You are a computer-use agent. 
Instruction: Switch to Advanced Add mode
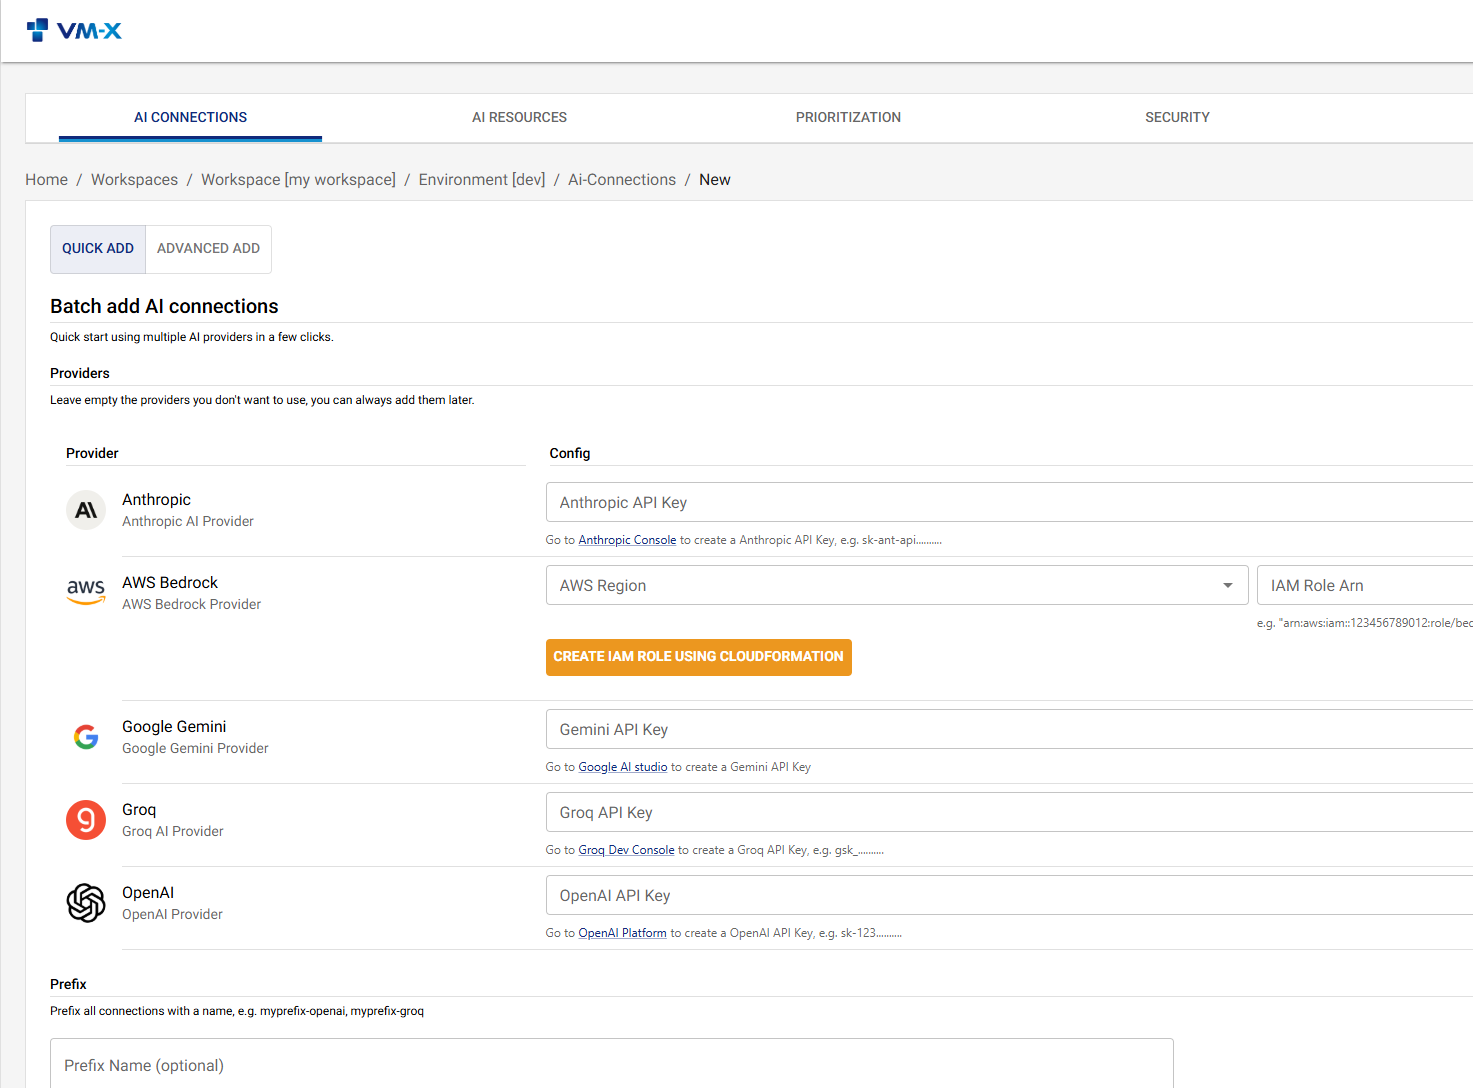[x=208, y=249]
